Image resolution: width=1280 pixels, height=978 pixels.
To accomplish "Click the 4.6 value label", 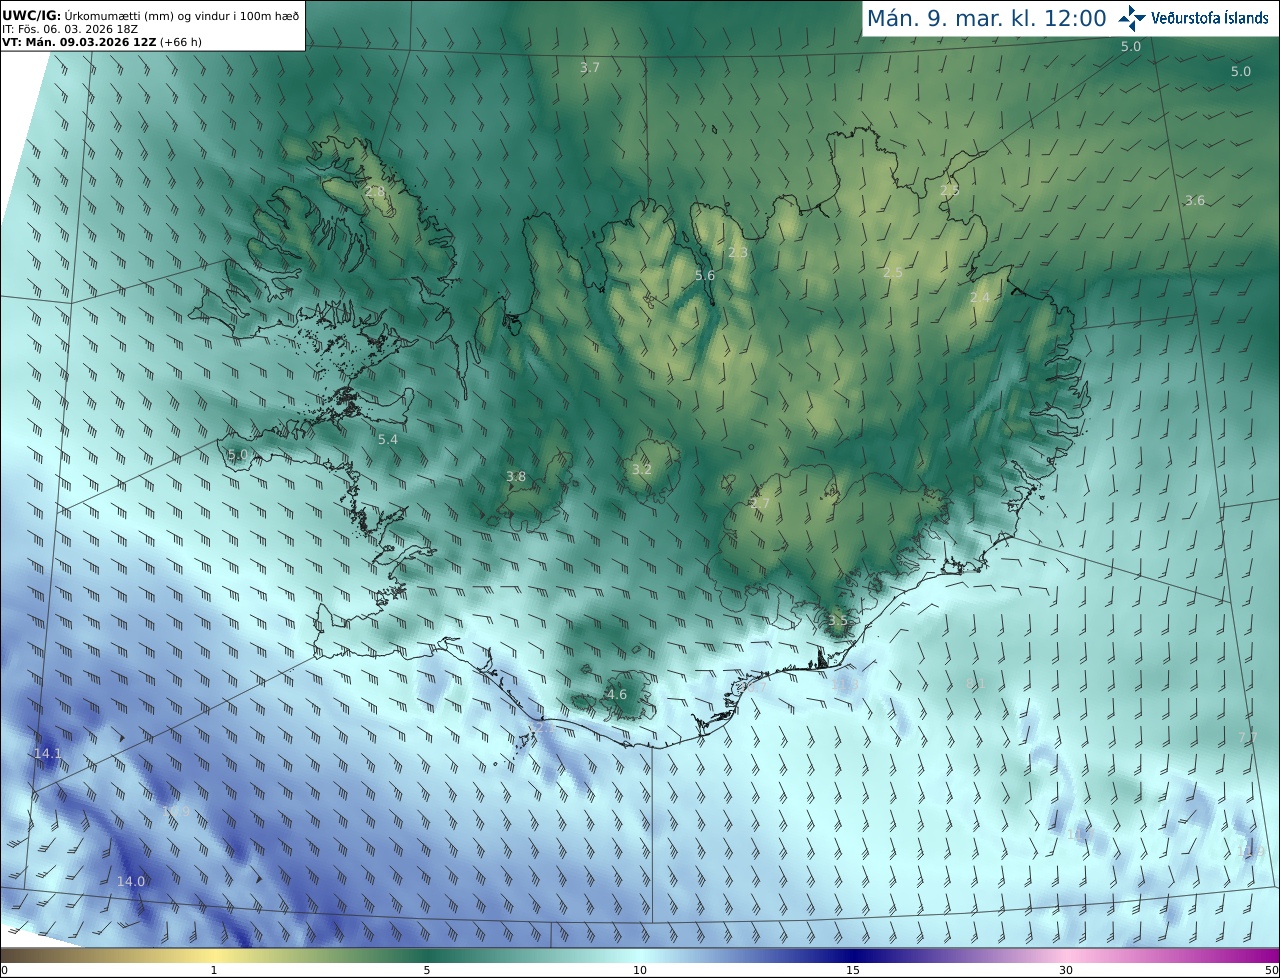I will pos(617,695).
